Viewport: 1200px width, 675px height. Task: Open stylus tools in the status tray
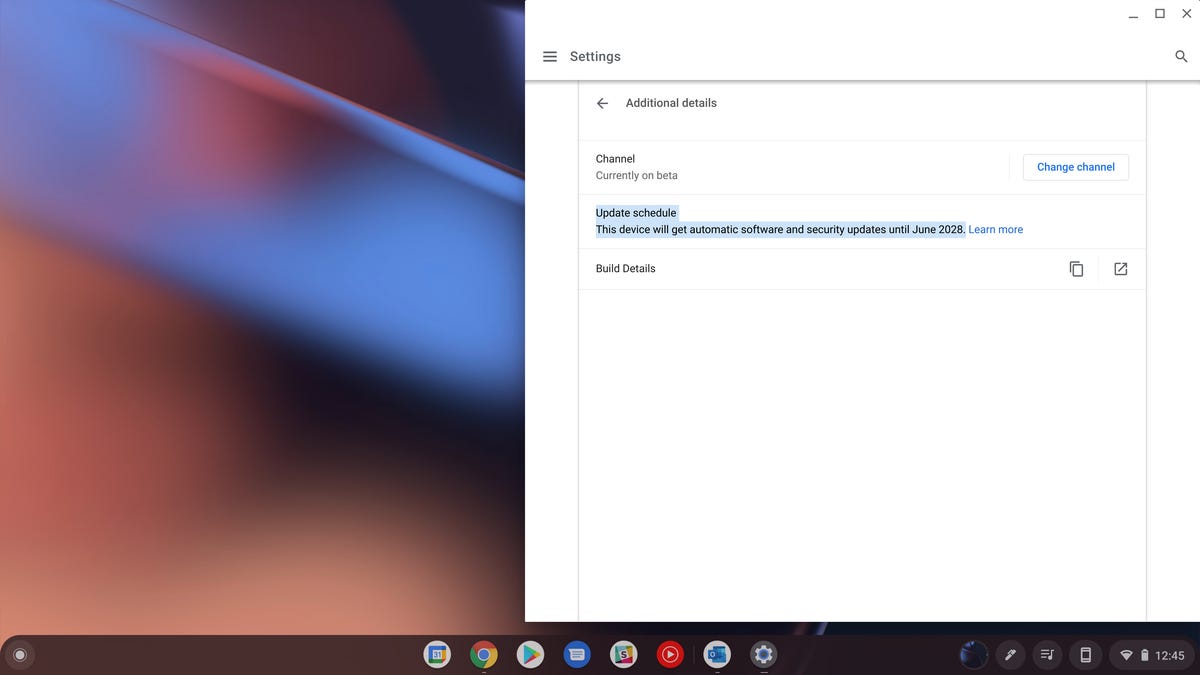tap(1010, 655)
